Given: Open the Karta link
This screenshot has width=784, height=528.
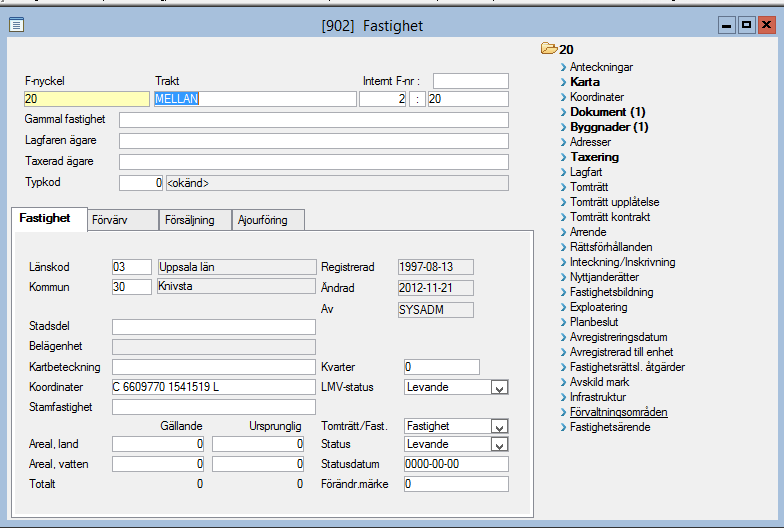Looking at the screenshot, I should tap(584, 82).
